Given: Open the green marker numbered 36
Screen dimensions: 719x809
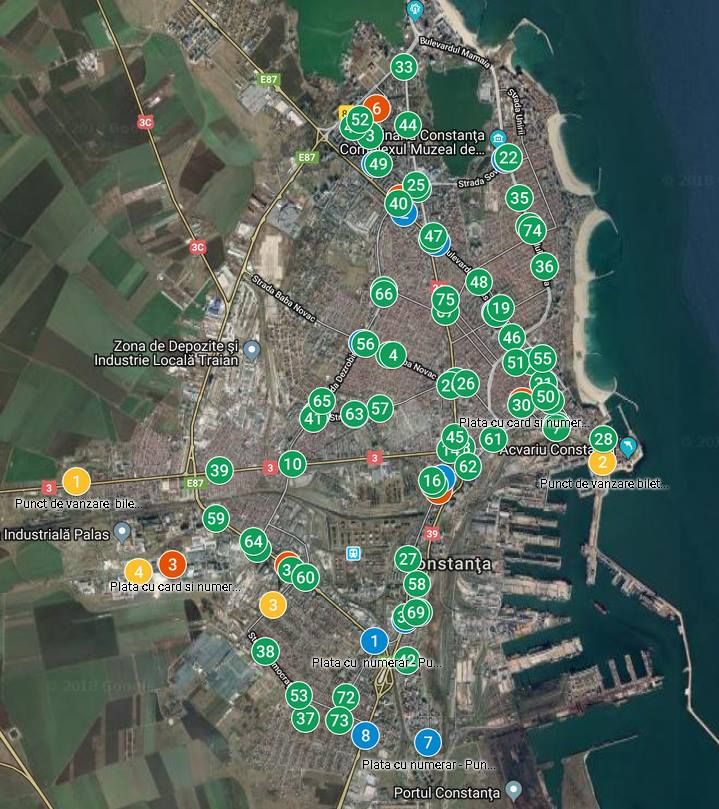Looking at the screenshot, I should (x=544, y=266).
